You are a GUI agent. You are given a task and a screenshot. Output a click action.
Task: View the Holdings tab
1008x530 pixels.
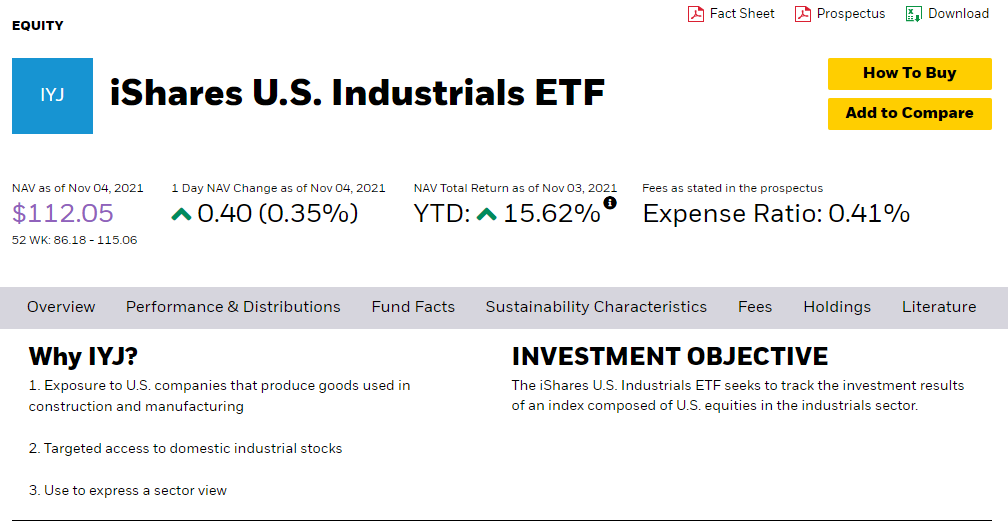(x=837, y=307)
